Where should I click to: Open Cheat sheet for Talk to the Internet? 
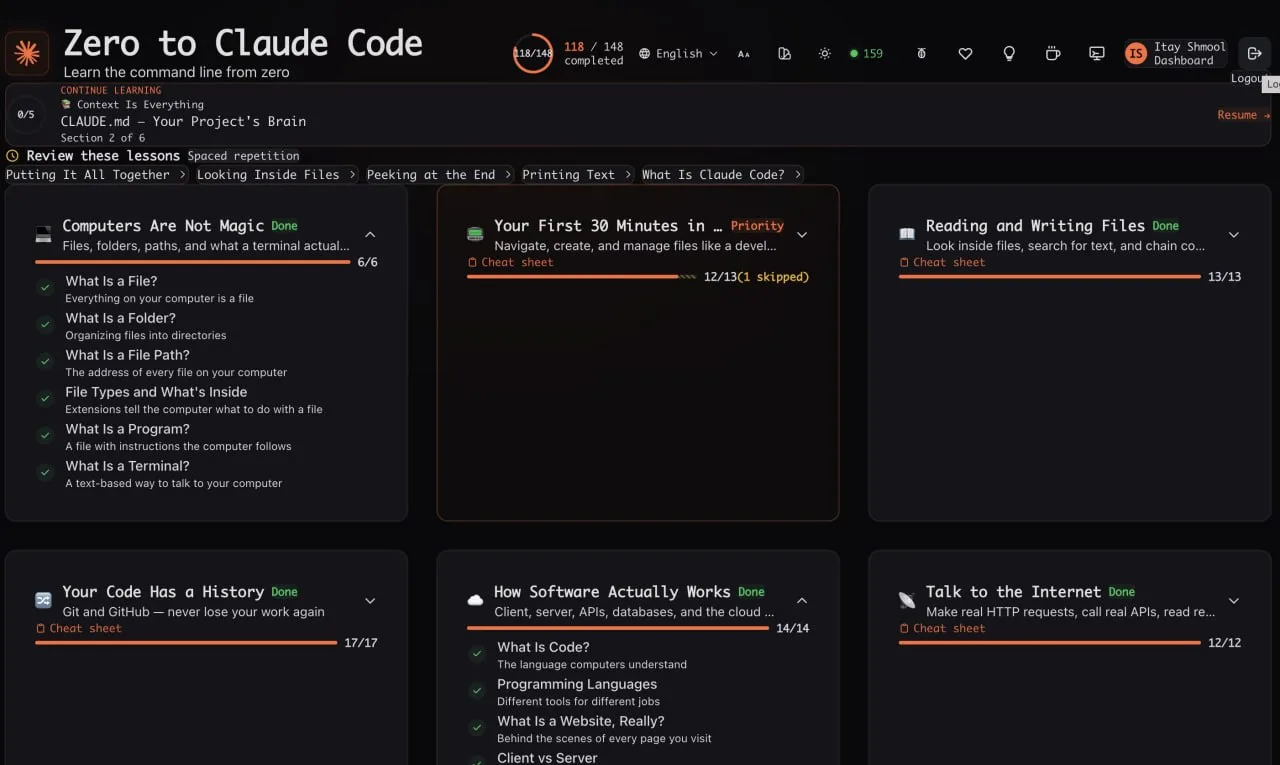[942, 629]
